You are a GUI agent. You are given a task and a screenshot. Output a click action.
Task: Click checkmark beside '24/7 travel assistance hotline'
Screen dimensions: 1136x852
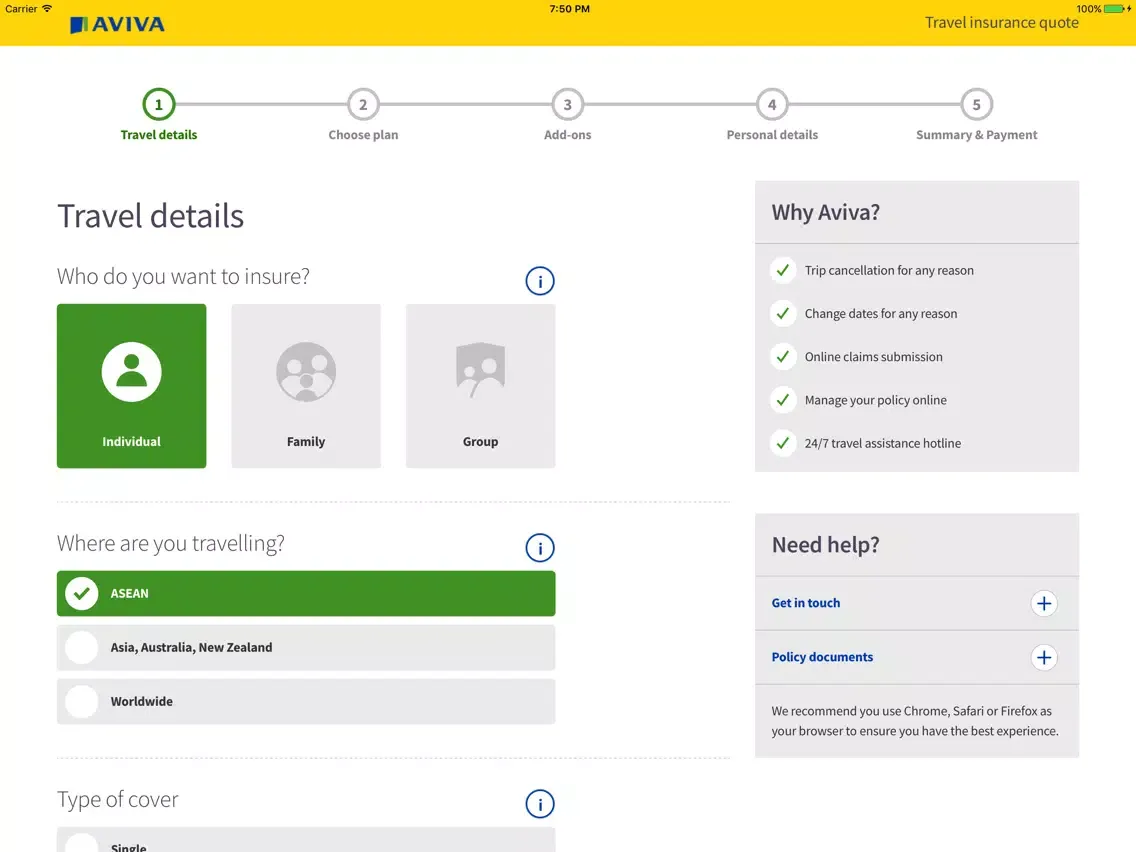(x=783, y=443)
